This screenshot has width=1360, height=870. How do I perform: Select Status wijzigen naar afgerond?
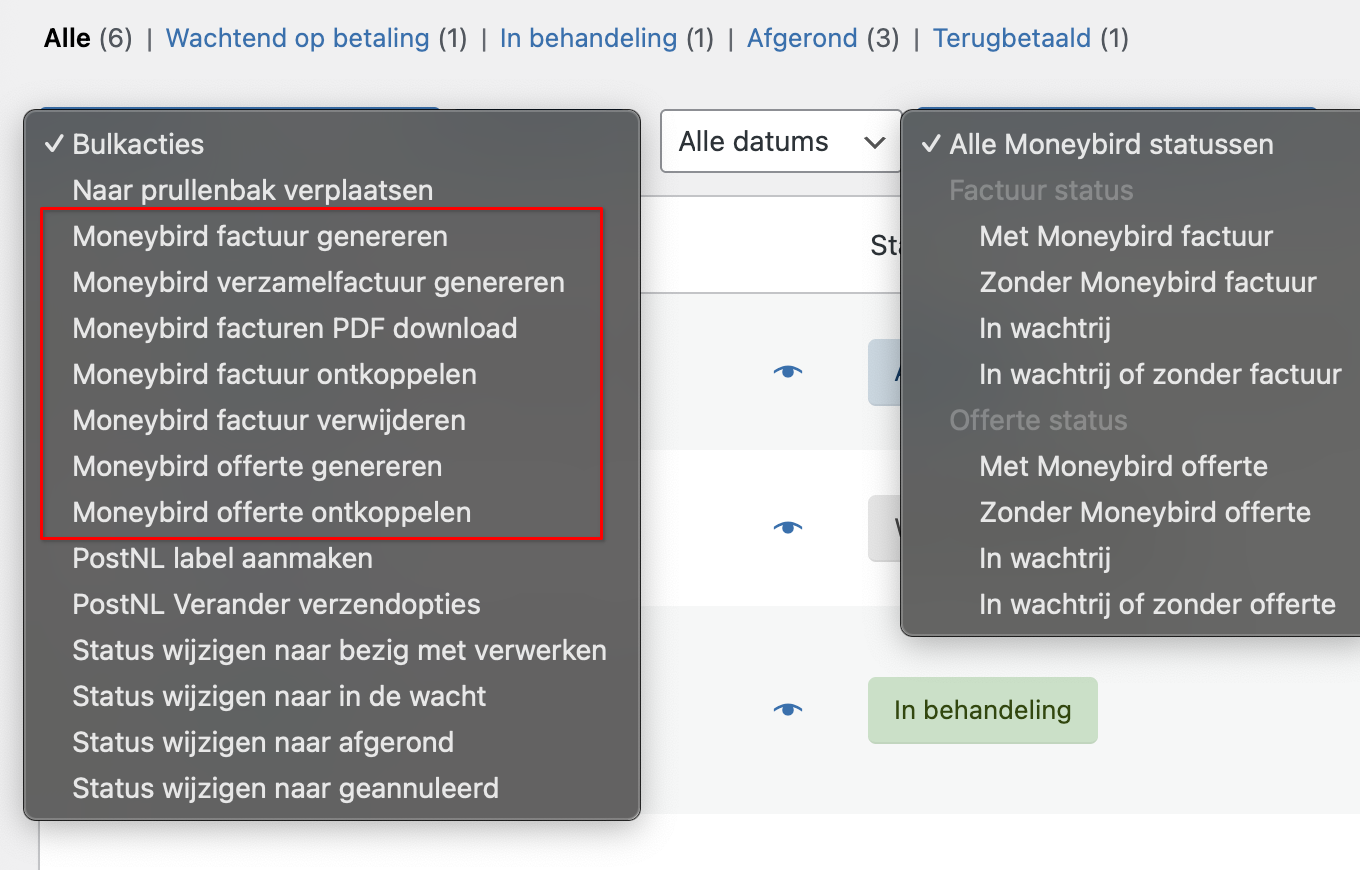pos(263,742)
